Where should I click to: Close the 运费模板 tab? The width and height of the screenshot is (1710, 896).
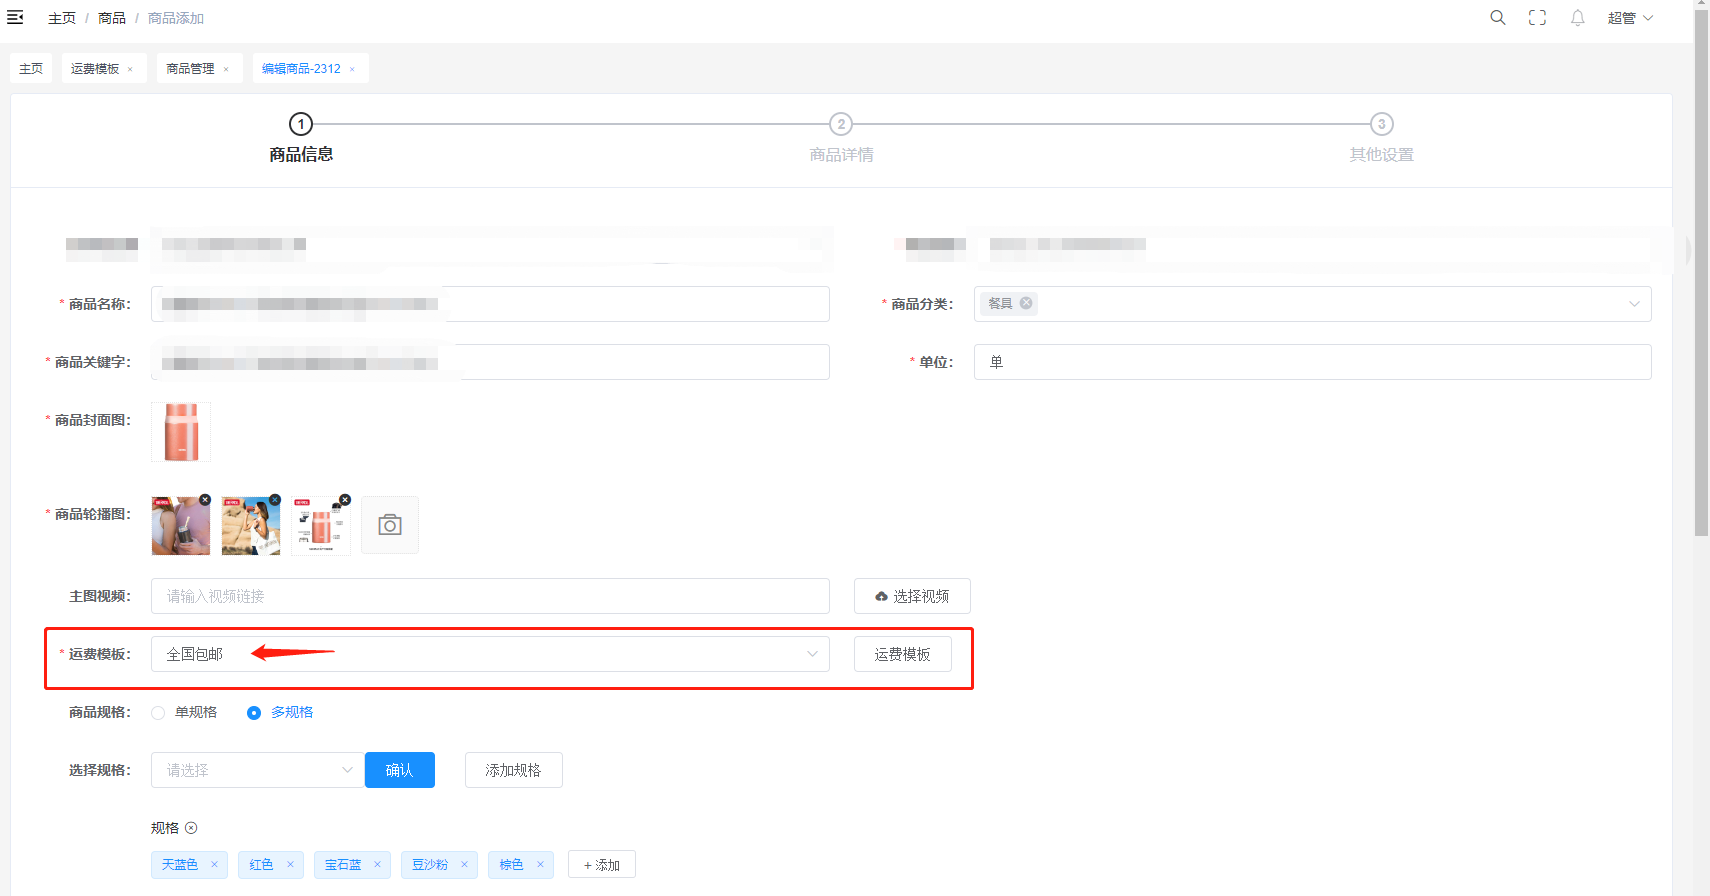tap(130, 69)
